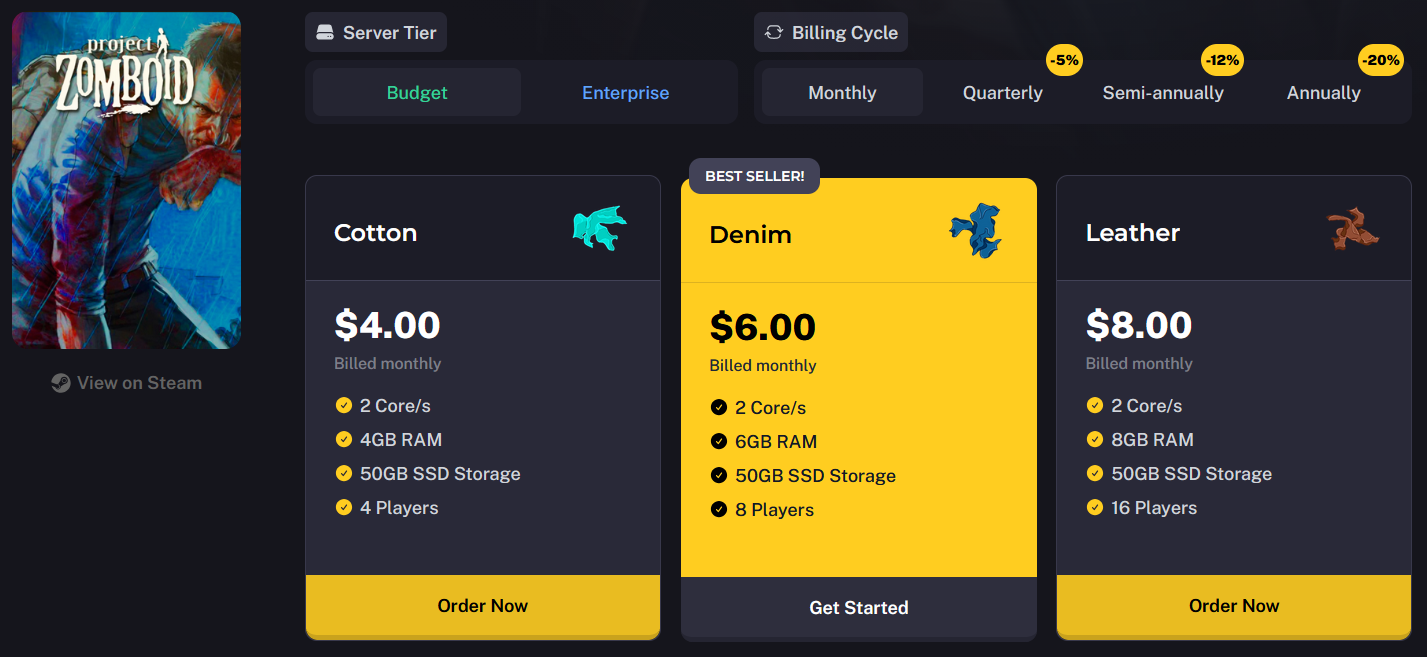Click the -20% annual discount badge
1427x657 pixels.
tap(1381, 60)
